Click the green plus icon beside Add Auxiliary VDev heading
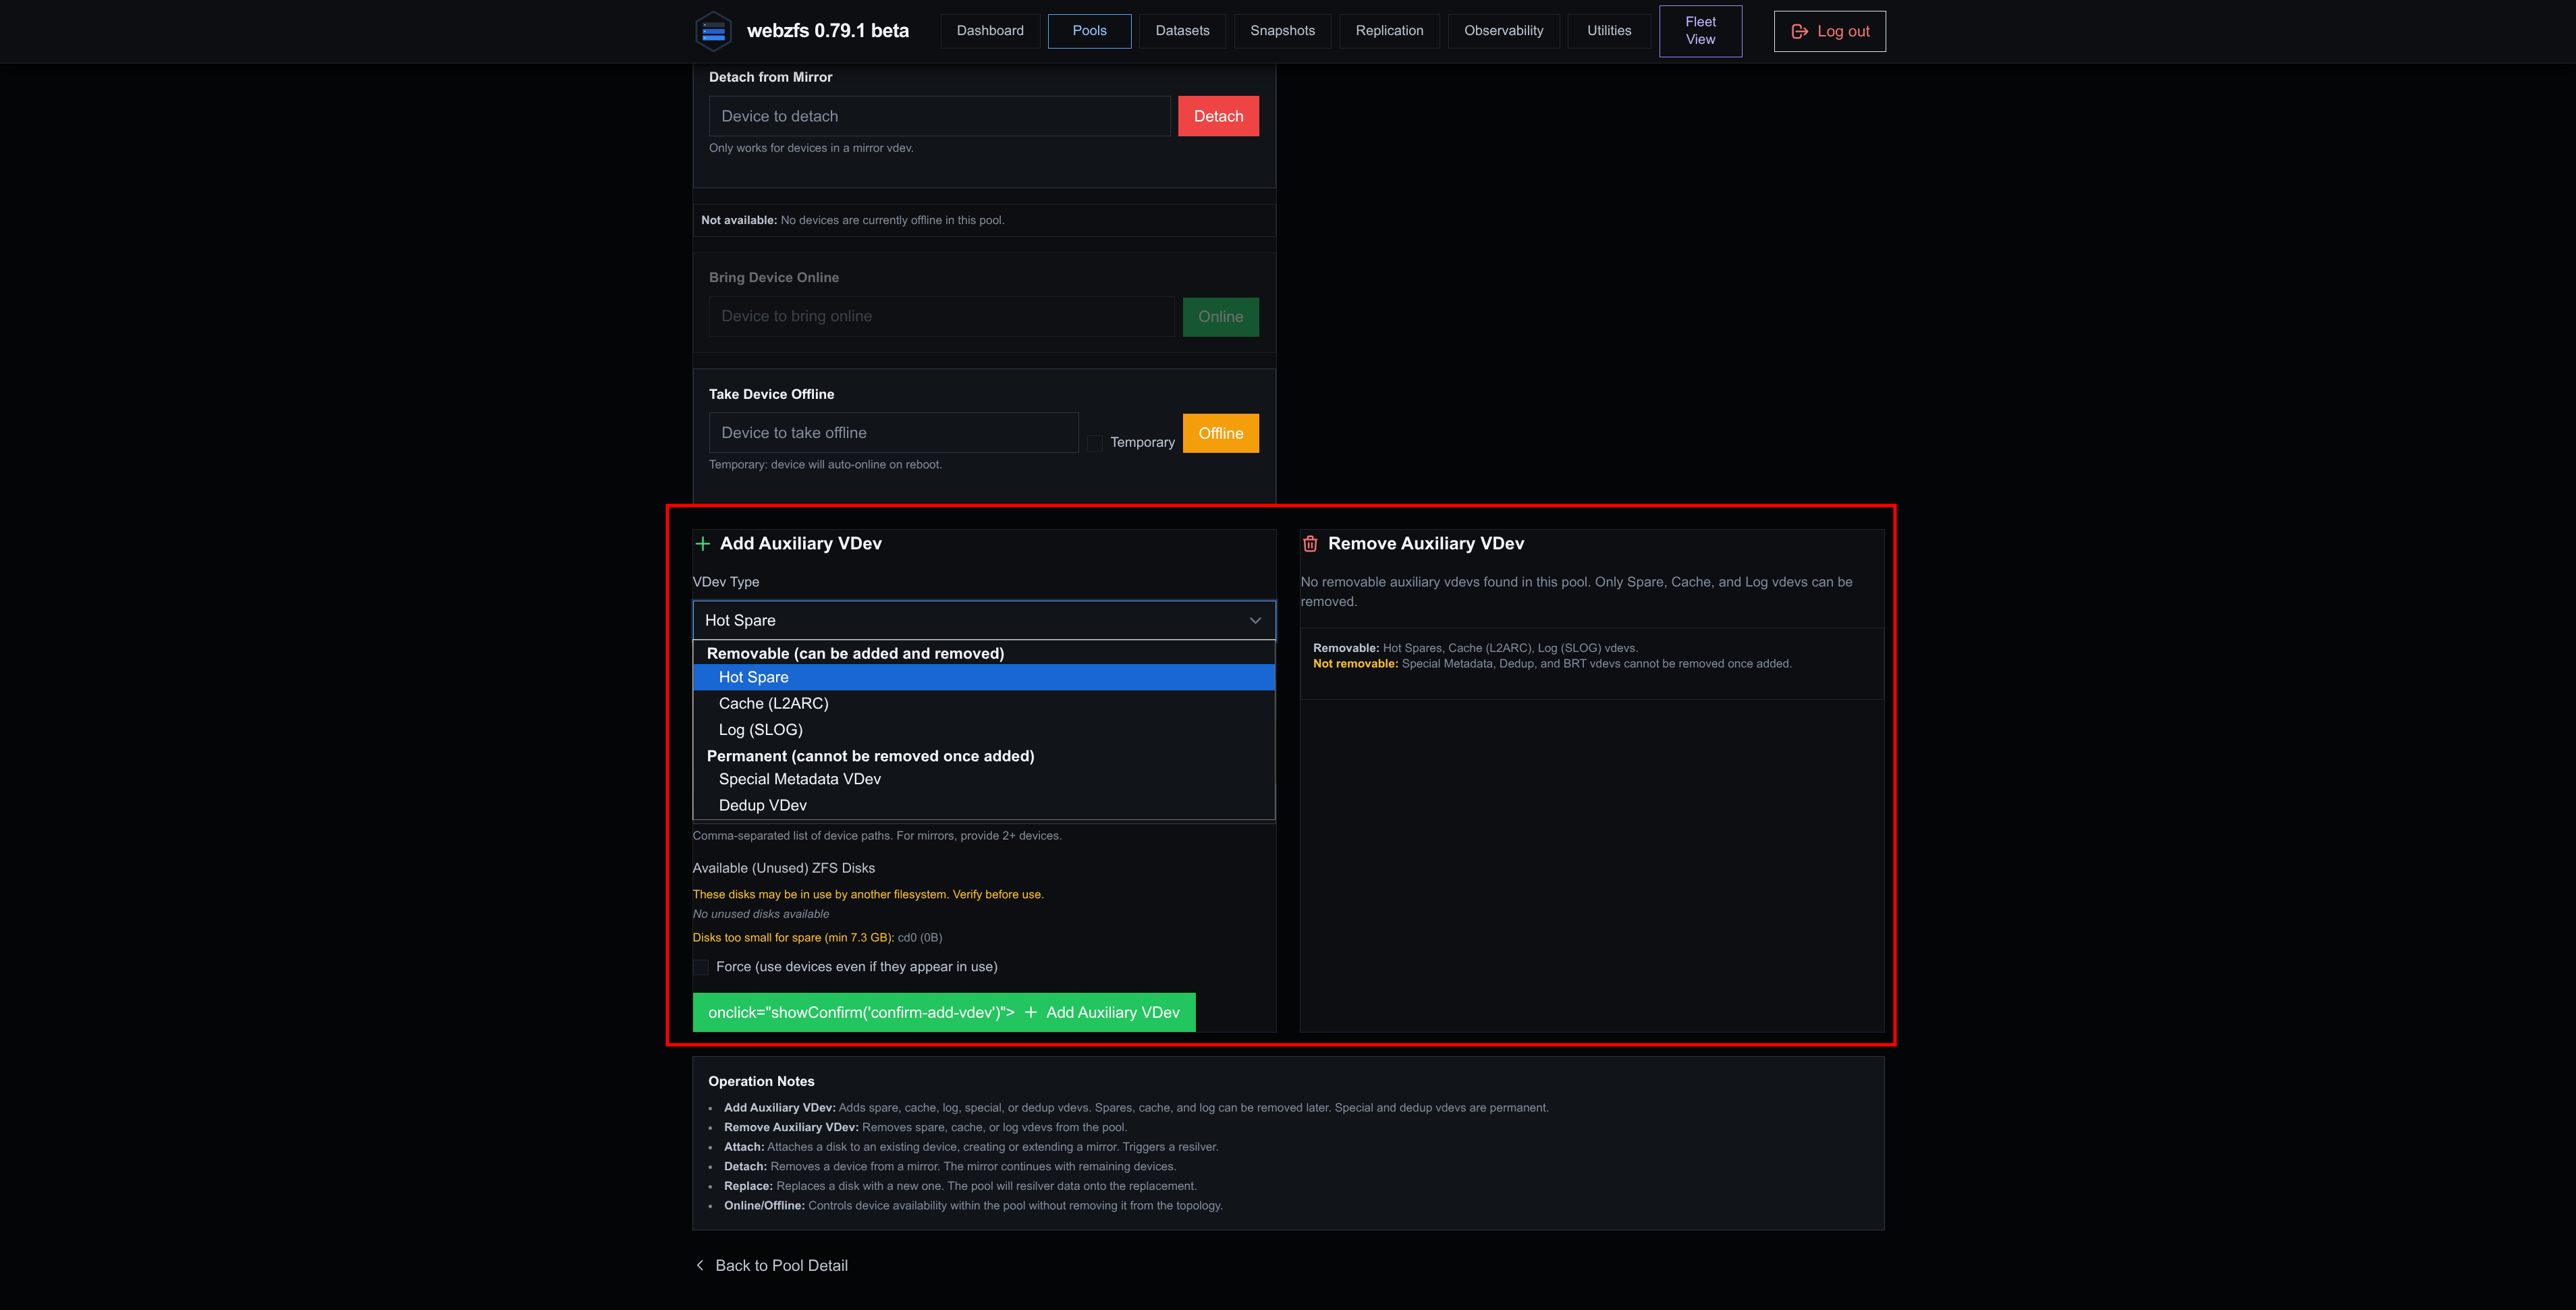The image size is (2576, 1310). click(702, 543)
